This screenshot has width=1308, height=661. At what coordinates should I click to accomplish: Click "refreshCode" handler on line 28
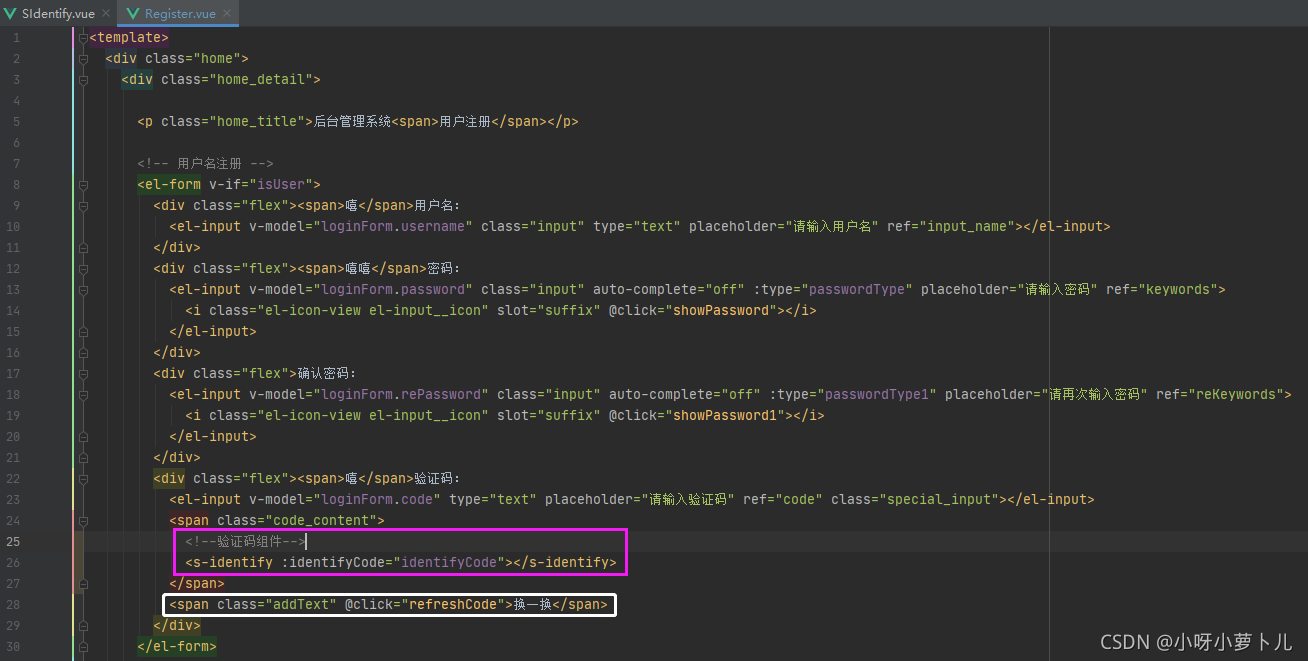tap(453, 605)
